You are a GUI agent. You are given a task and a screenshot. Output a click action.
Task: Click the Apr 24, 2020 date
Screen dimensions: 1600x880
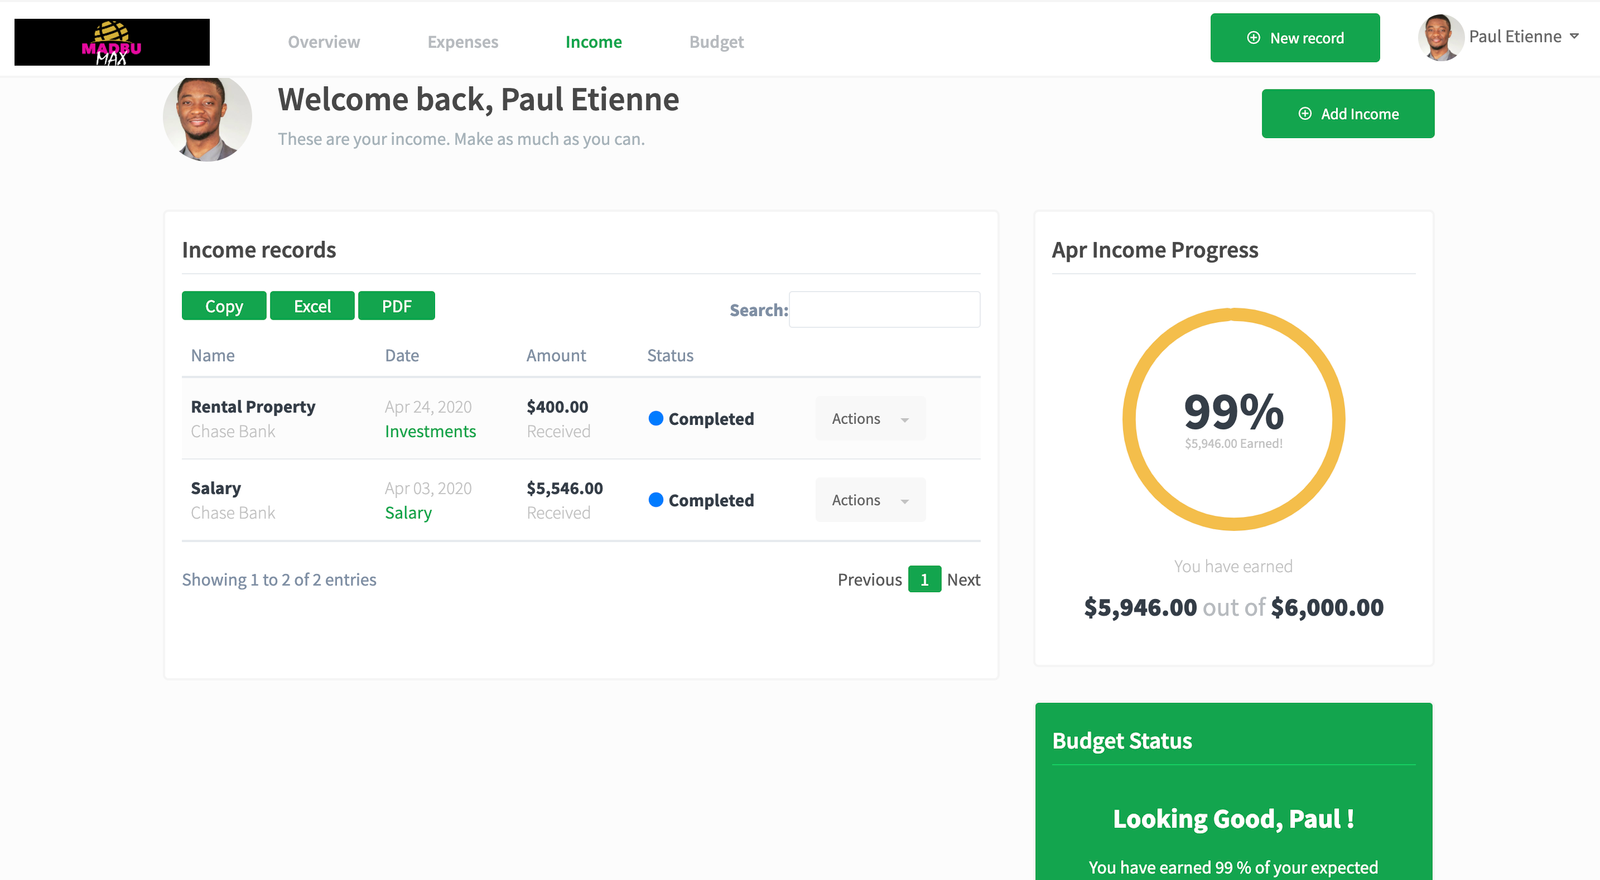pos(428,407)
